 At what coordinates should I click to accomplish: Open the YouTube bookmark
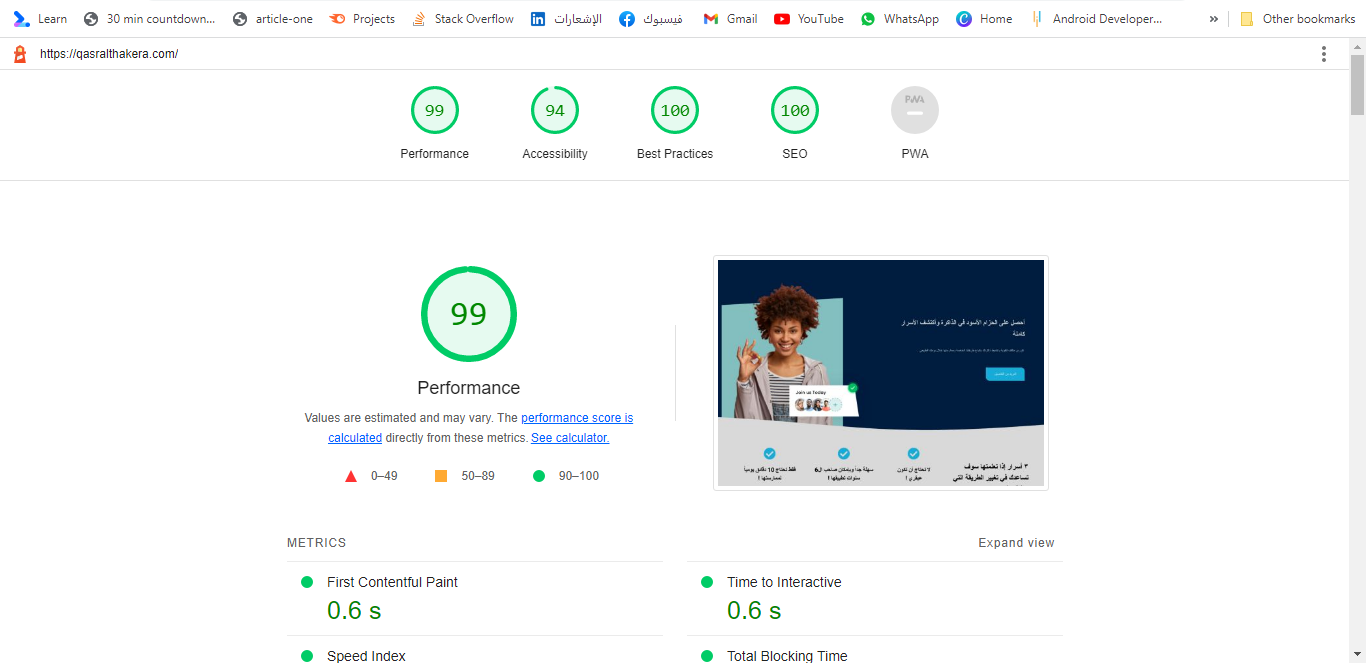click(x=809, y=19)
